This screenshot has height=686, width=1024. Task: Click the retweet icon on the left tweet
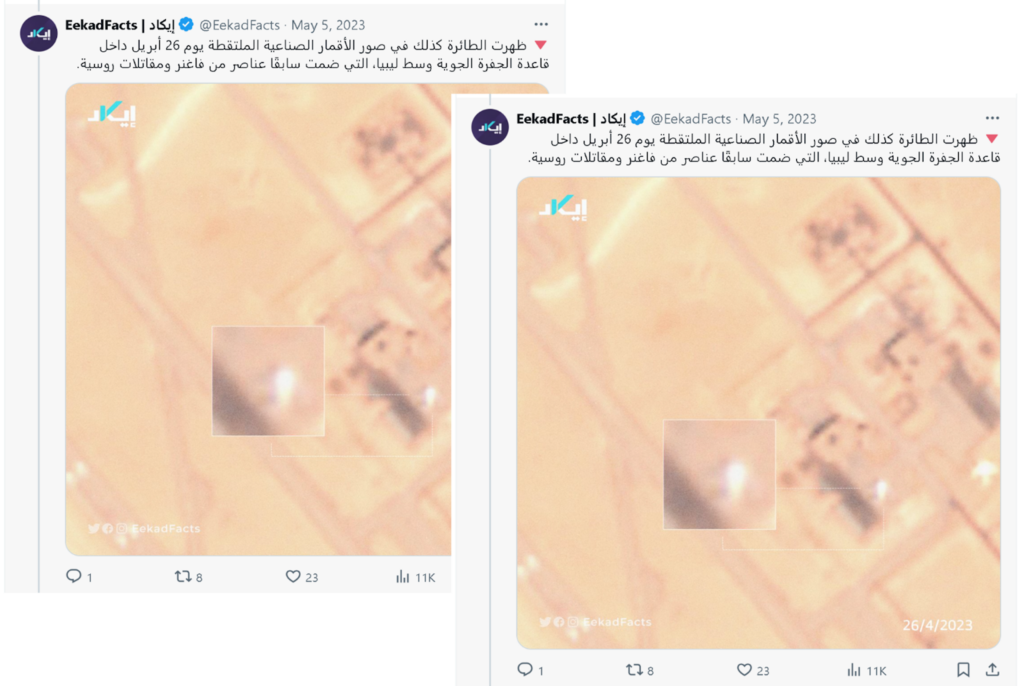(x=183, y=576)
